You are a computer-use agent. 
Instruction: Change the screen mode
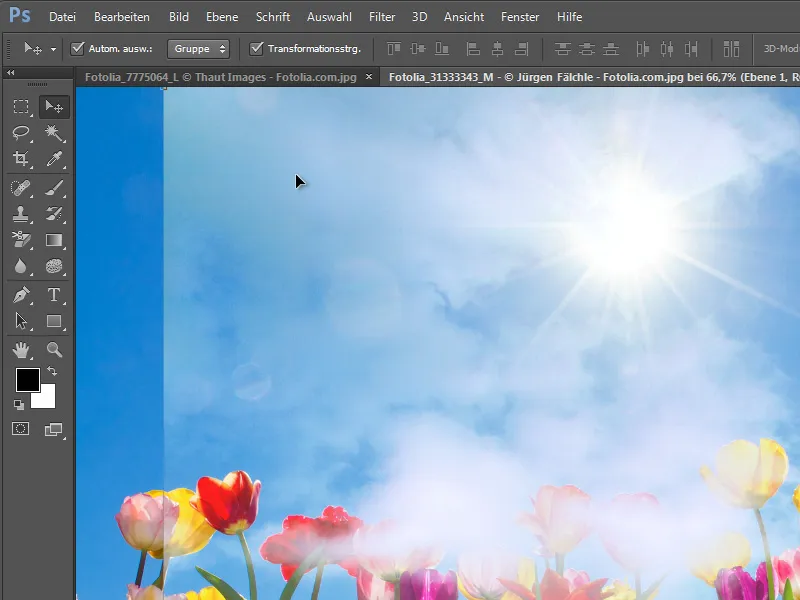pos(54,430)
